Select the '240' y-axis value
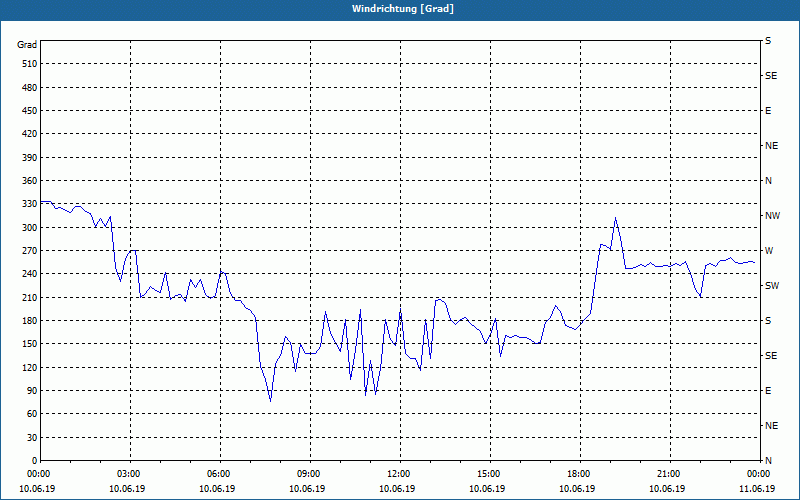The width and height of the screenshot is (800, 500). pos(30,274)
